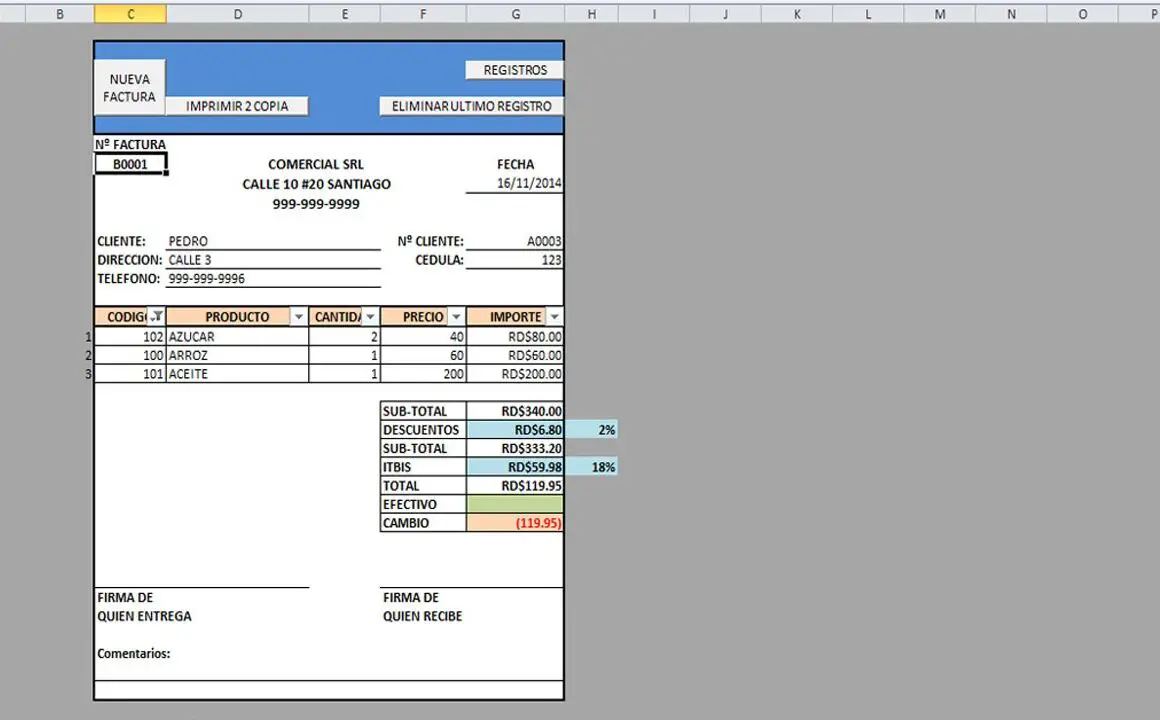Click the NUEVA FACTURA button
Image resolution: width=1160 pixels, height=720 pixels.
pos(130,88)
